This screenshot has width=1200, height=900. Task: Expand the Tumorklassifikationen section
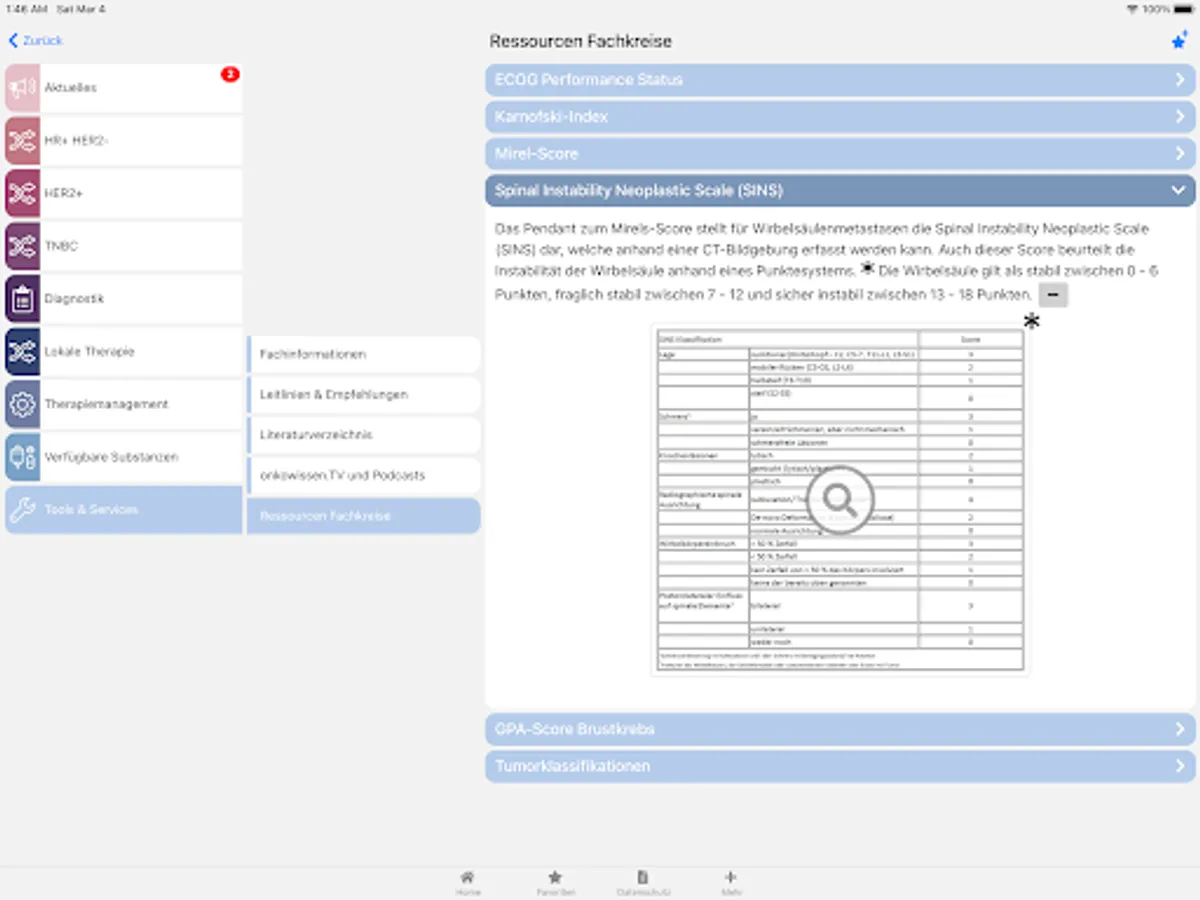pos(840,766)
